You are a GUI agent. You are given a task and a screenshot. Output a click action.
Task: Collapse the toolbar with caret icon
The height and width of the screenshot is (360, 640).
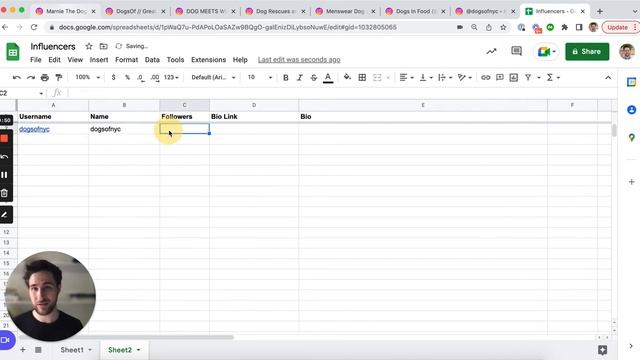click(608, 78)
